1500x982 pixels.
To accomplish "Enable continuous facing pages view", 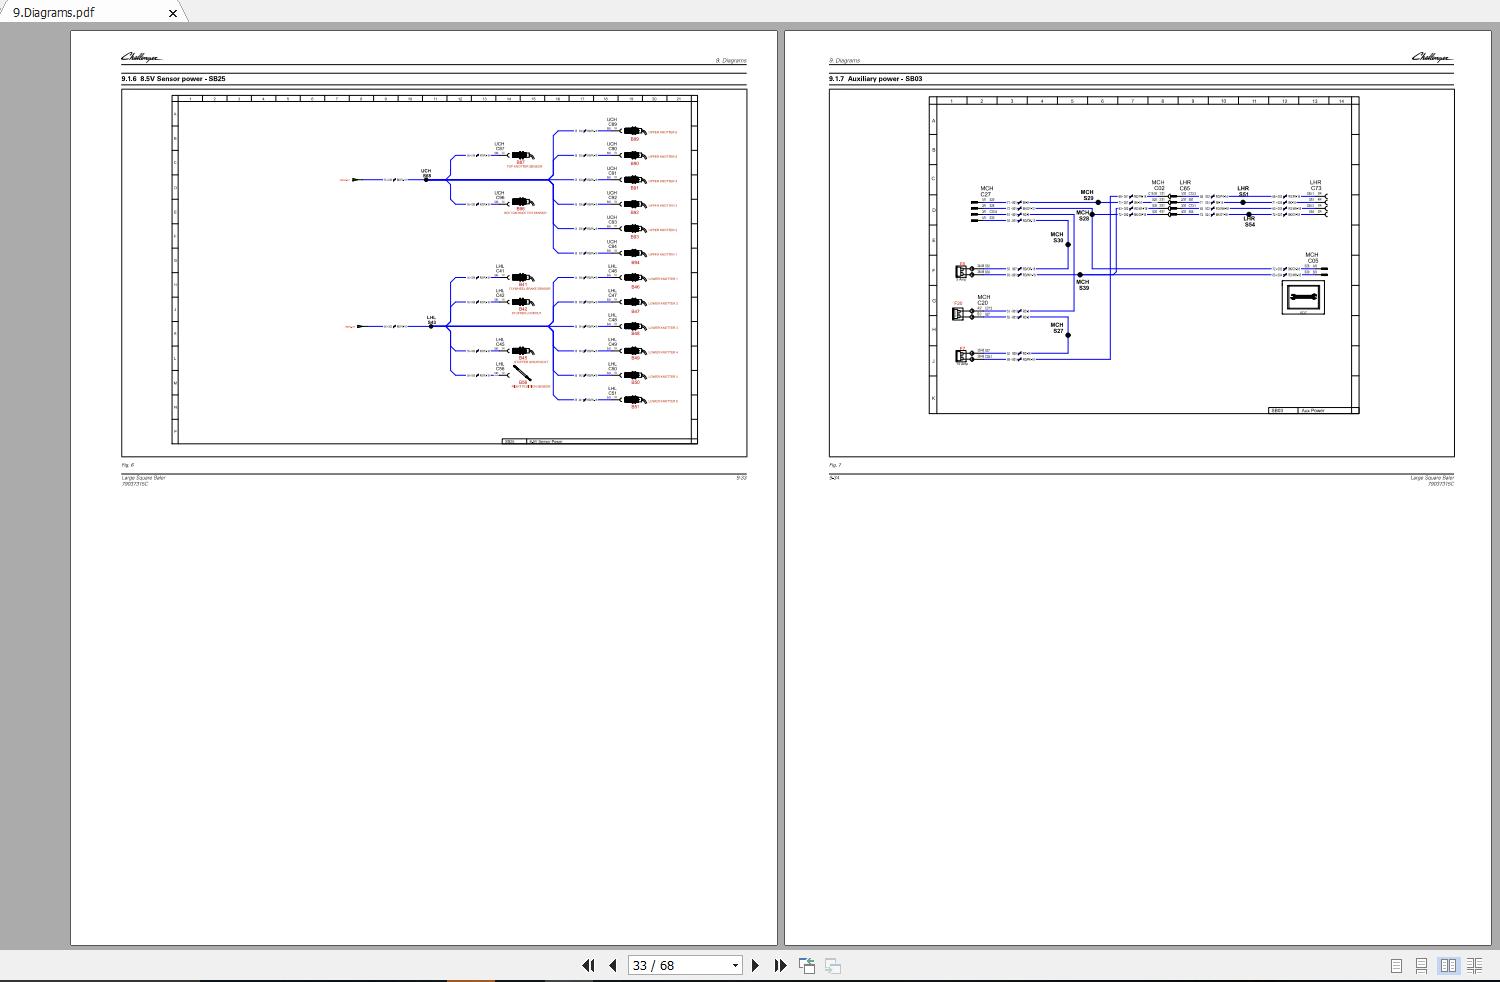I will (x=1473, y=966).
